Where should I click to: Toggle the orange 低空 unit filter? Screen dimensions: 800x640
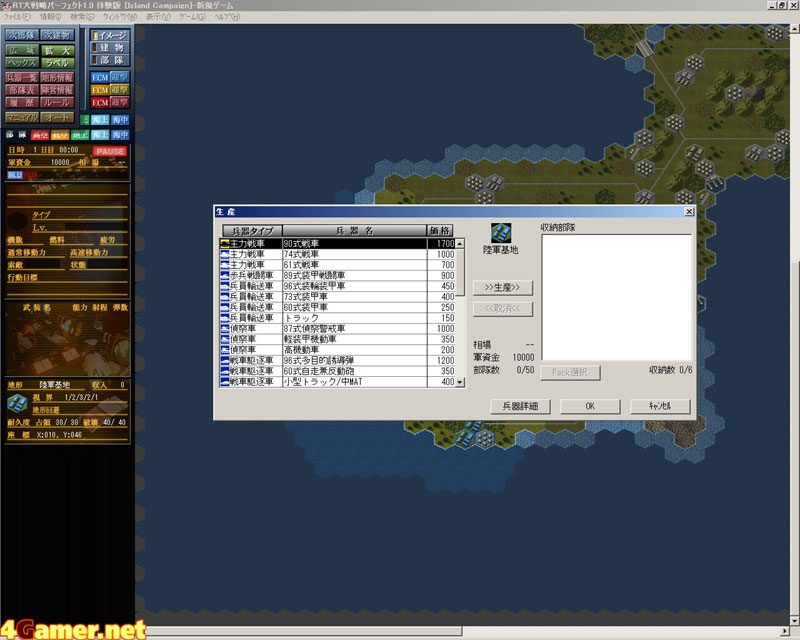tap(60, 135)
